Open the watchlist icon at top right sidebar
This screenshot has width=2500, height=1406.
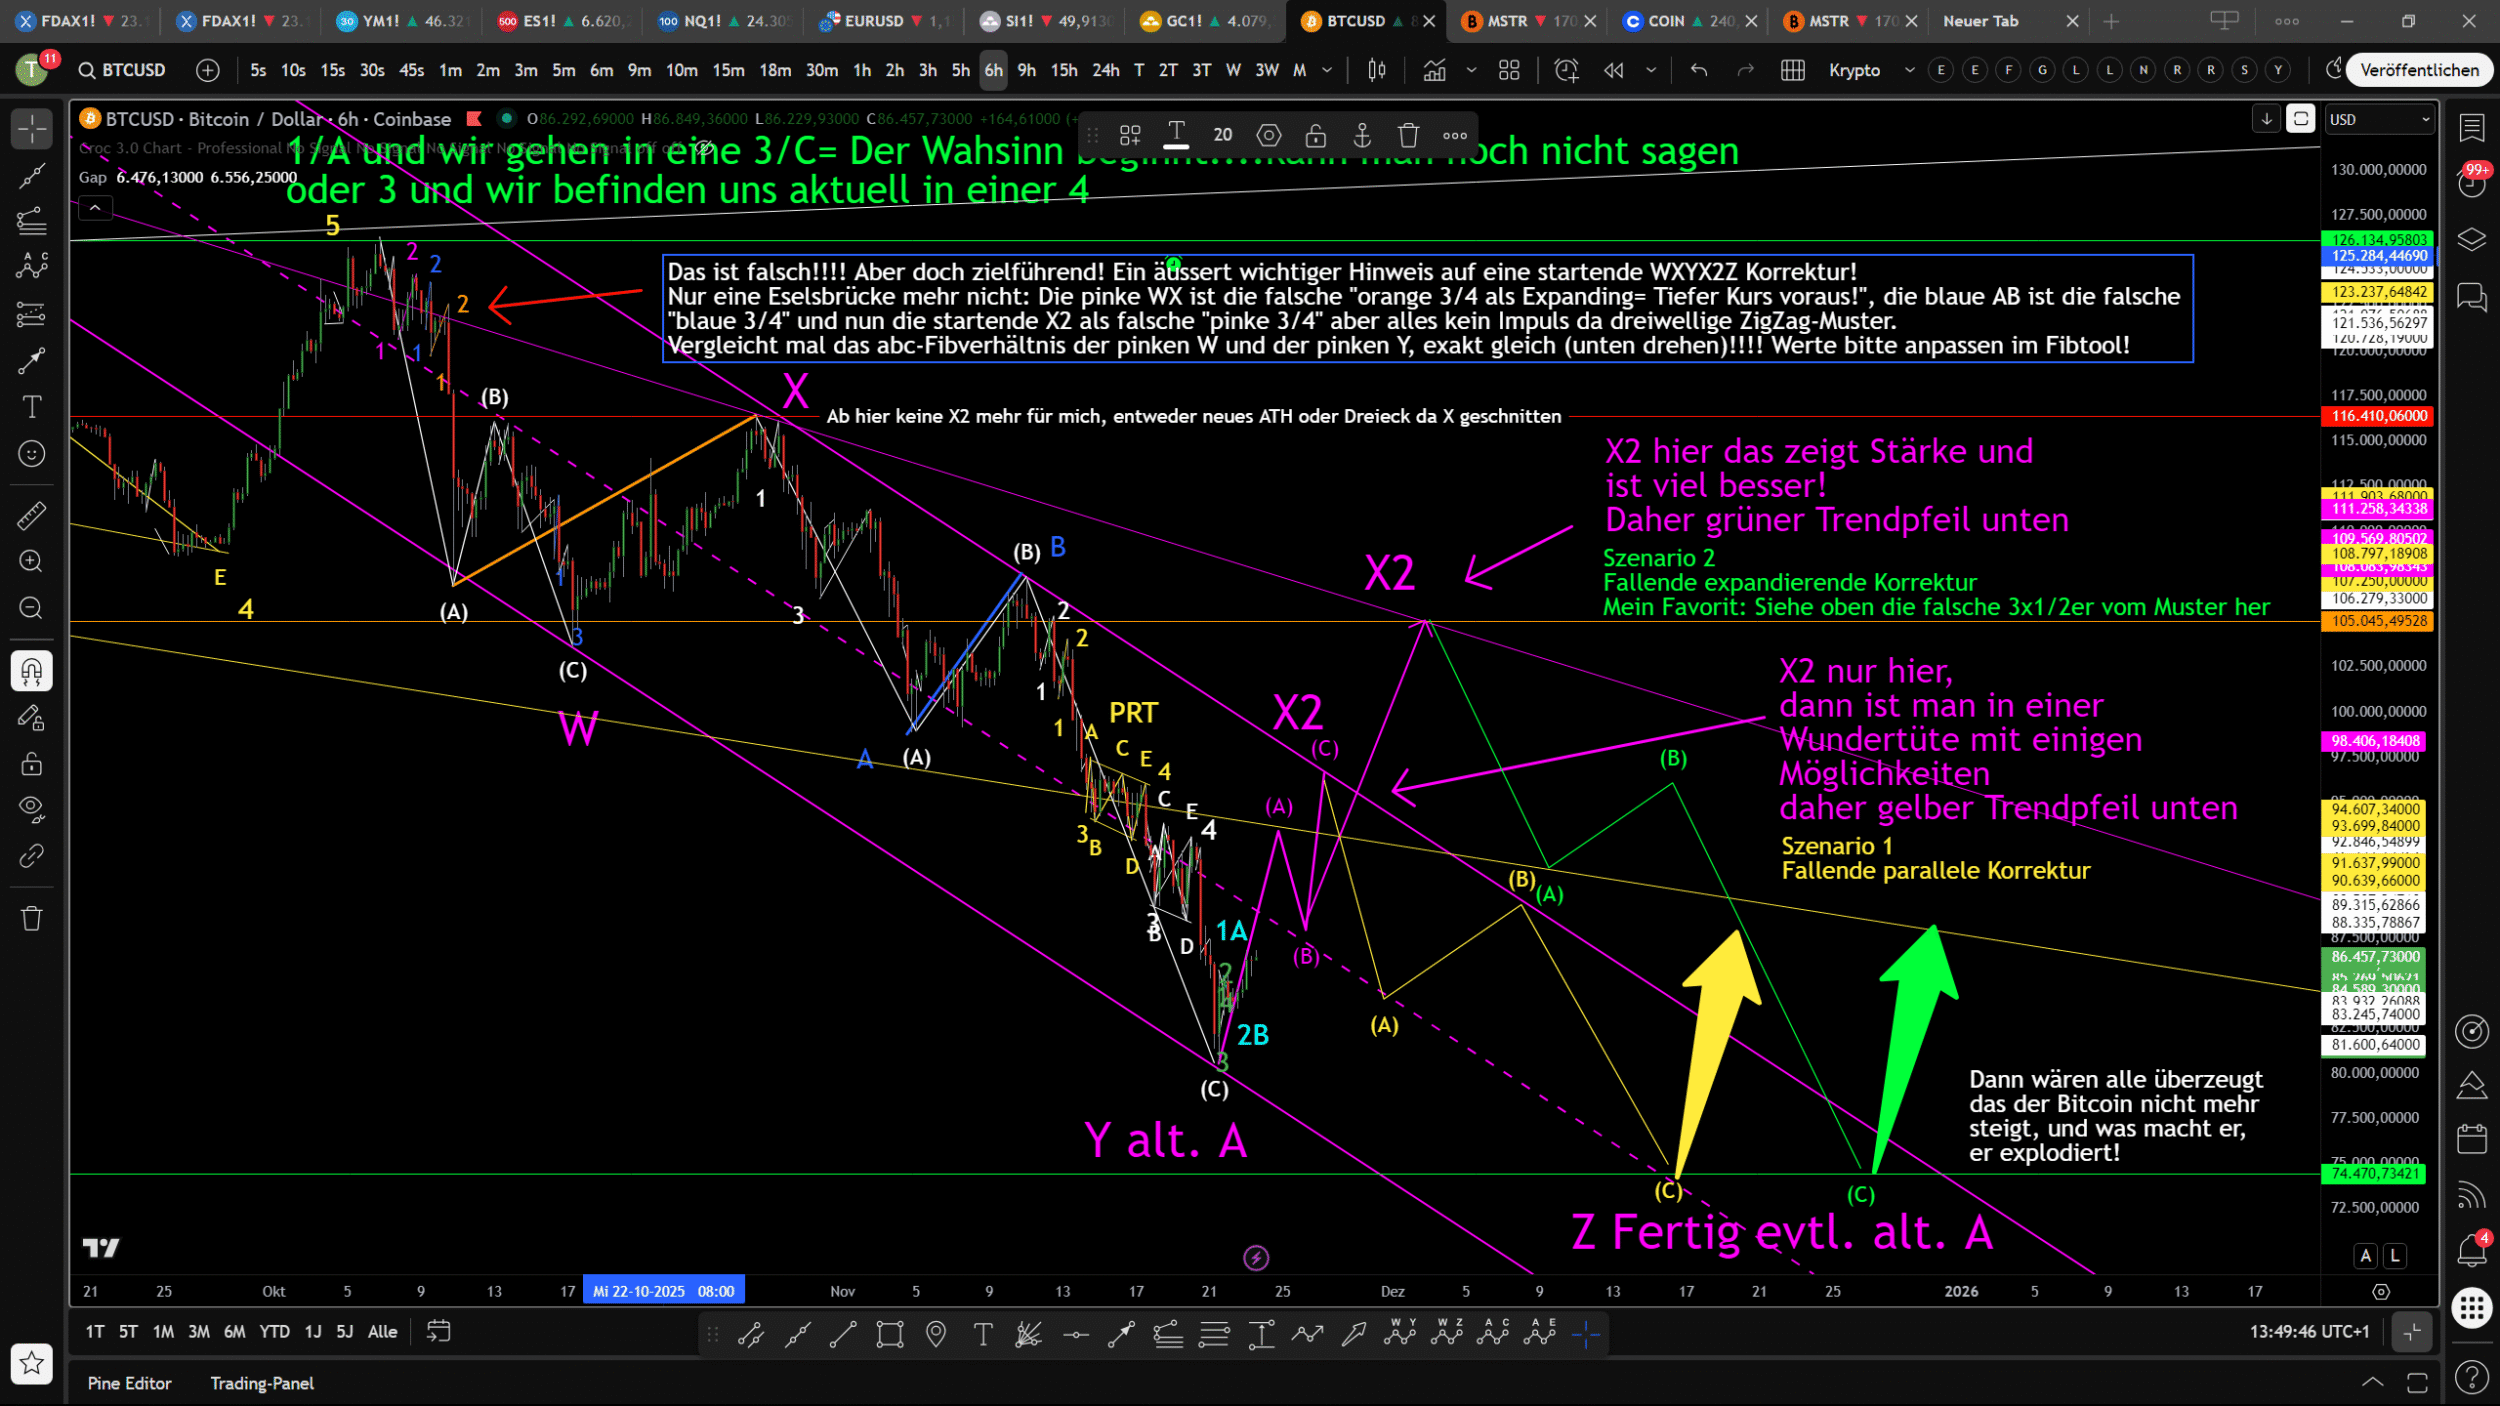[x=2472, y=128]
